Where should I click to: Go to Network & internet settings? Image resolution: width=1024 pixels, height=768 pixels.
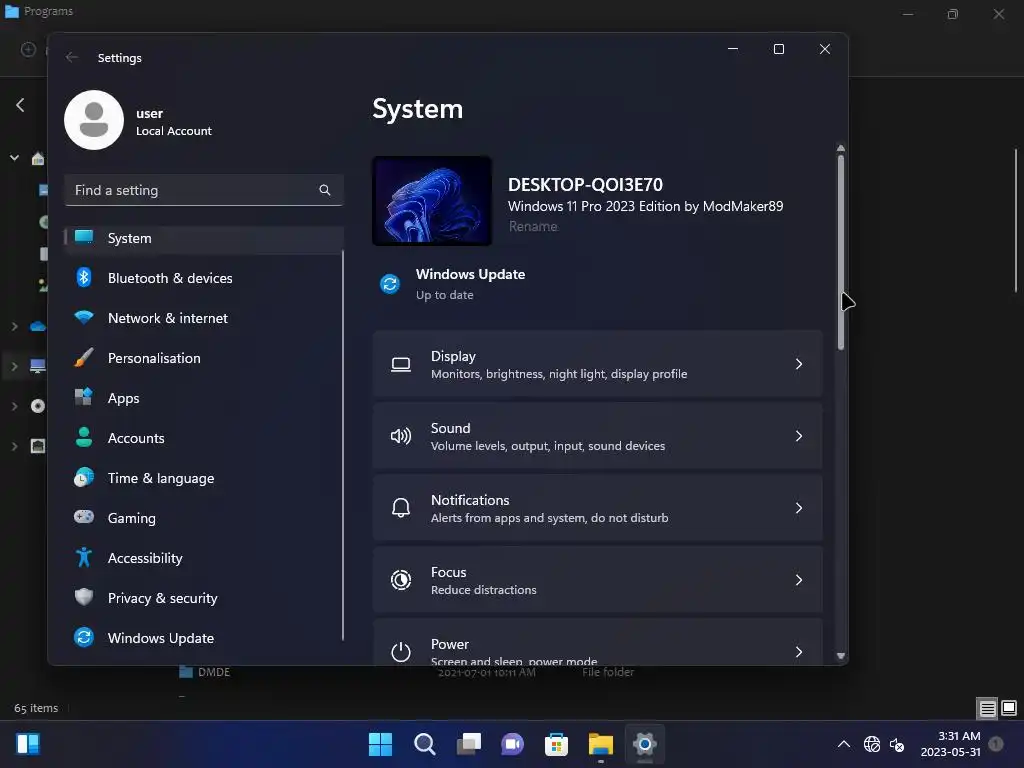click(204, 318)
